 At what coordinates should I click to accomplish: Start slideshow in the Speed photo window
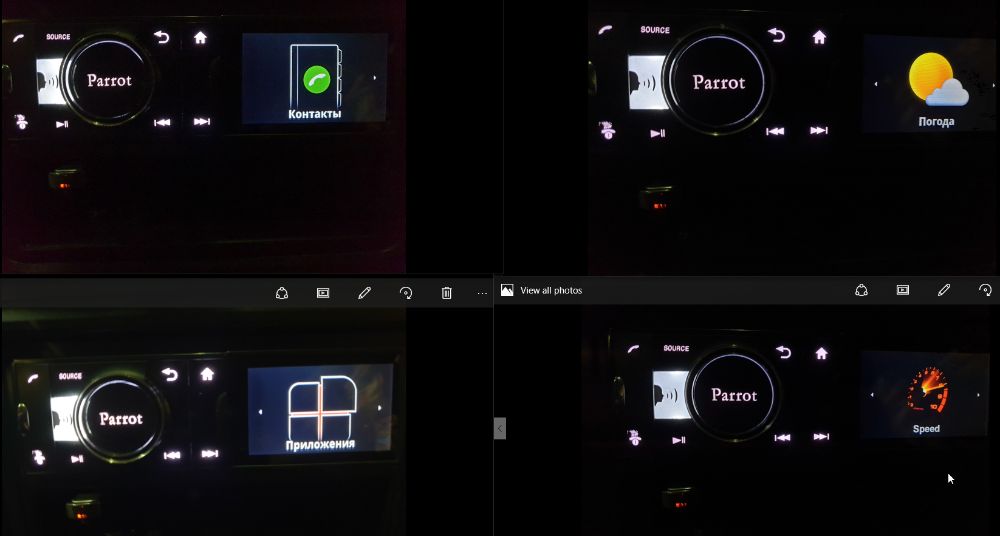pos(902,290)
